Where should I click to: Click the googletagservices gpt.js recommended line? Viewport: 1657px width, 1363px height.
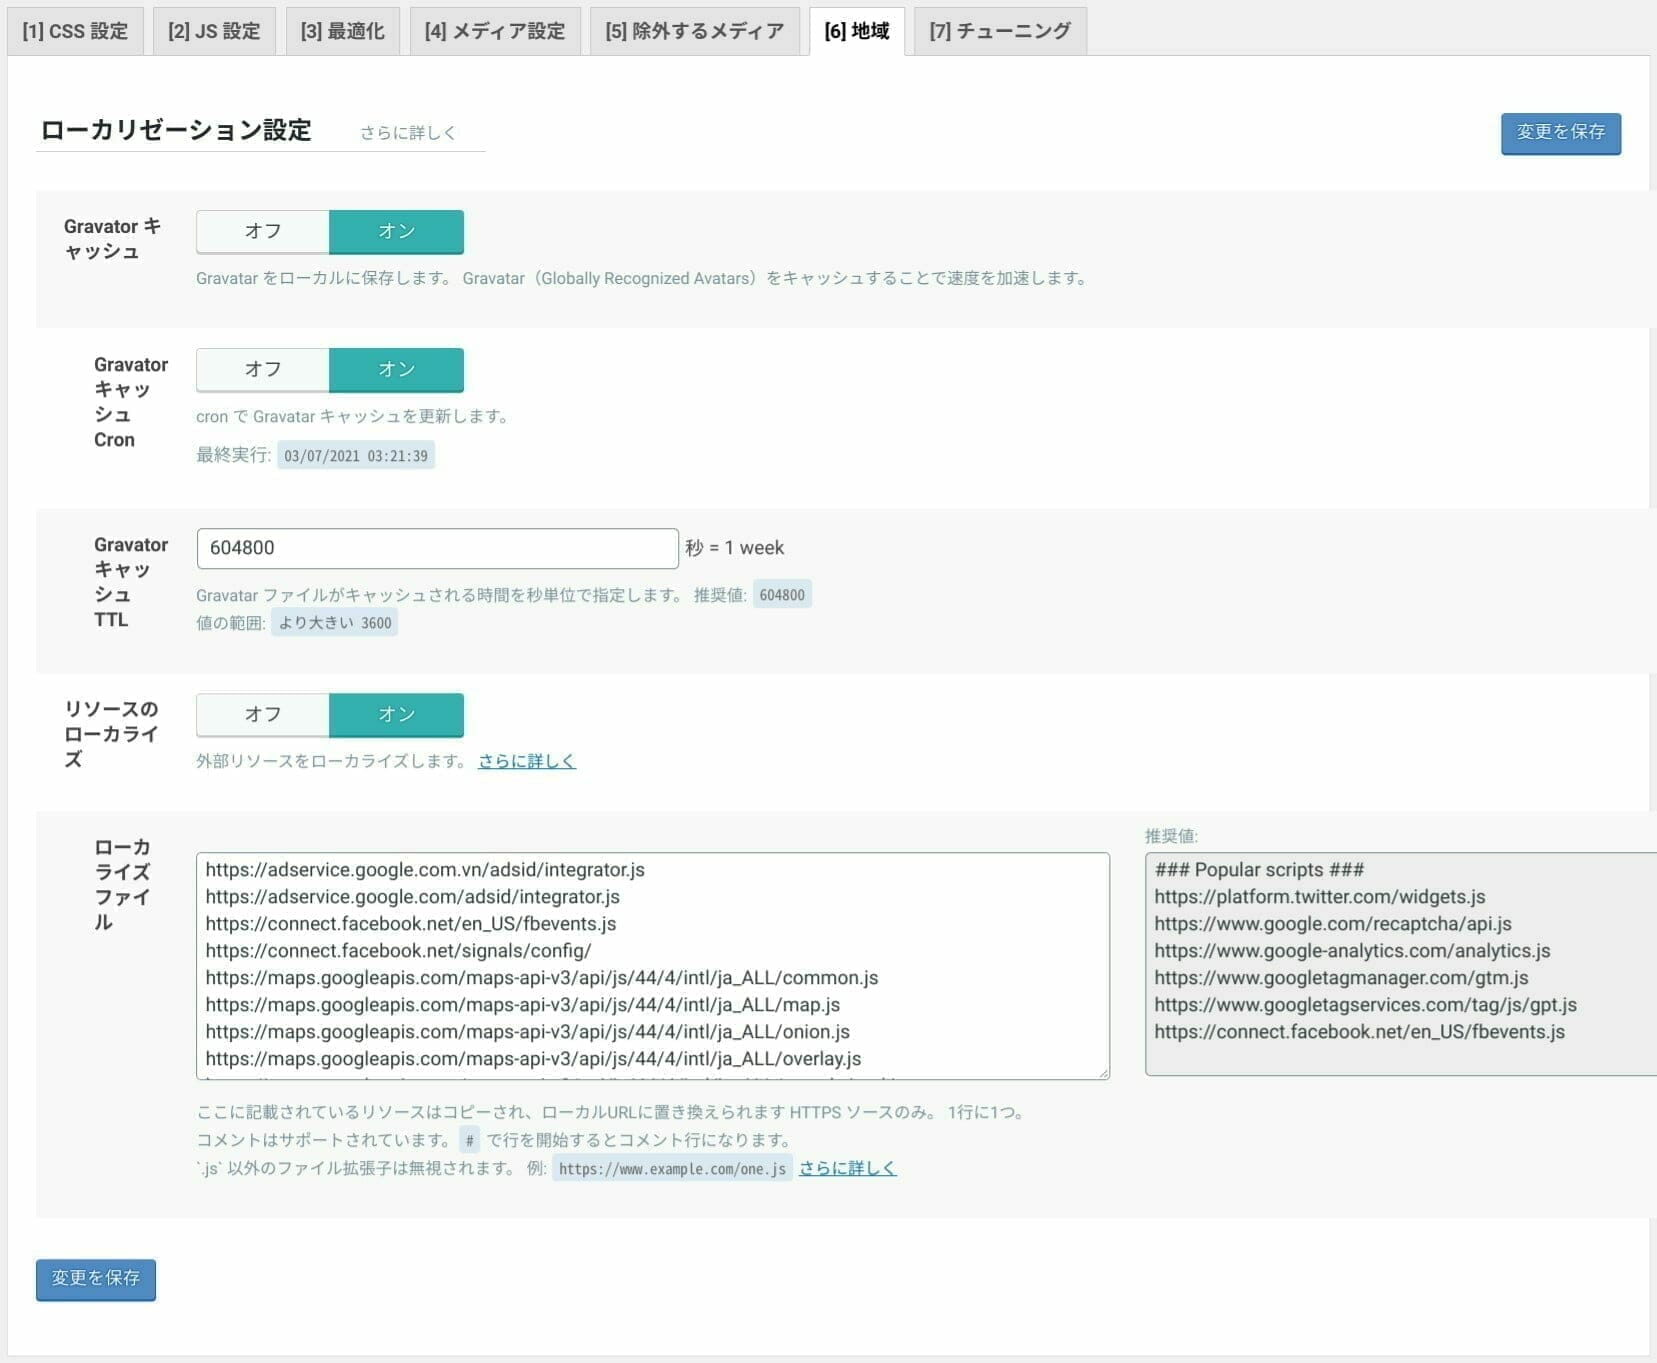tap(1365, 1005)
